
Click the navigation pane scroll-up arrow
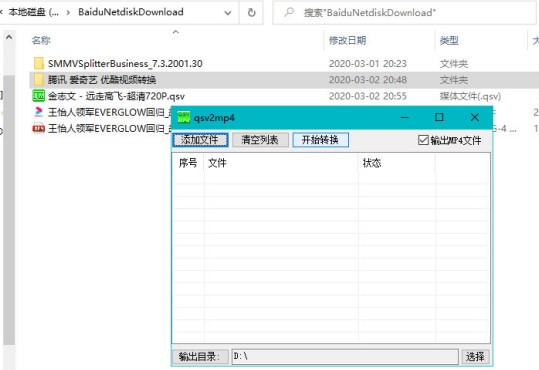pyautogui.click(x=9, y=37)
